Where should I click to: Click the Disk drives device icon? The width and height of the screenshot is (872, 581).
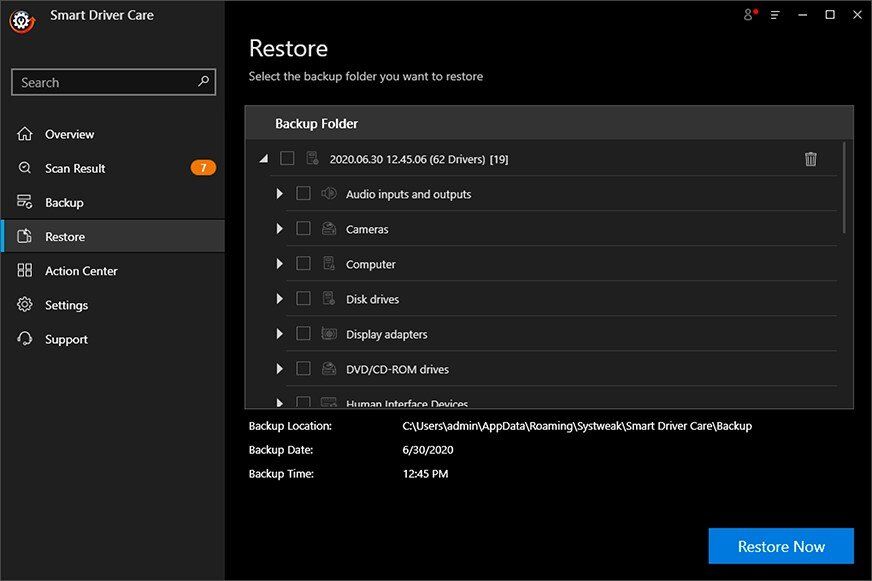coord(329,299)
